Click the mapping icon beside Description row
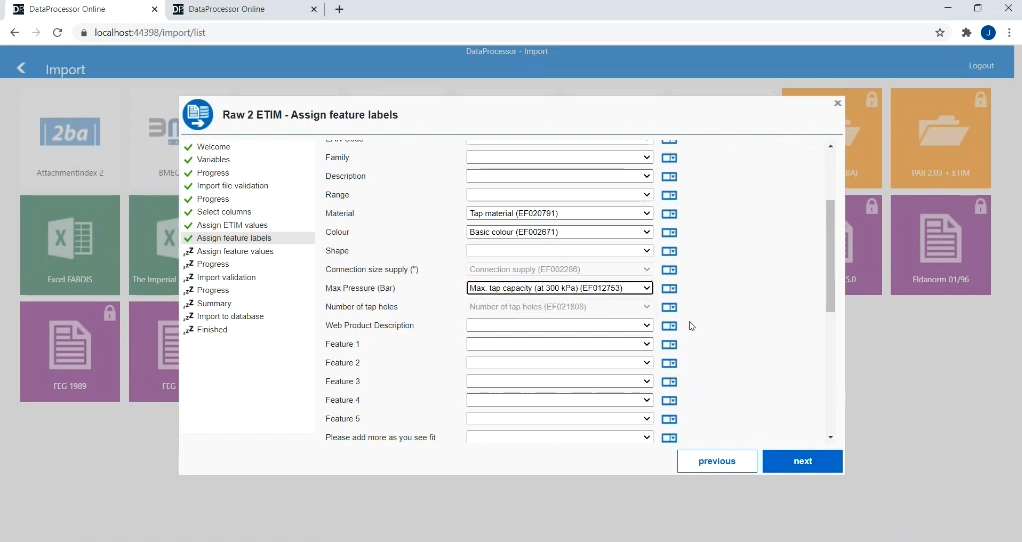Image resolution: width=1022 pixels, height=542 pixels. (669, 177)
